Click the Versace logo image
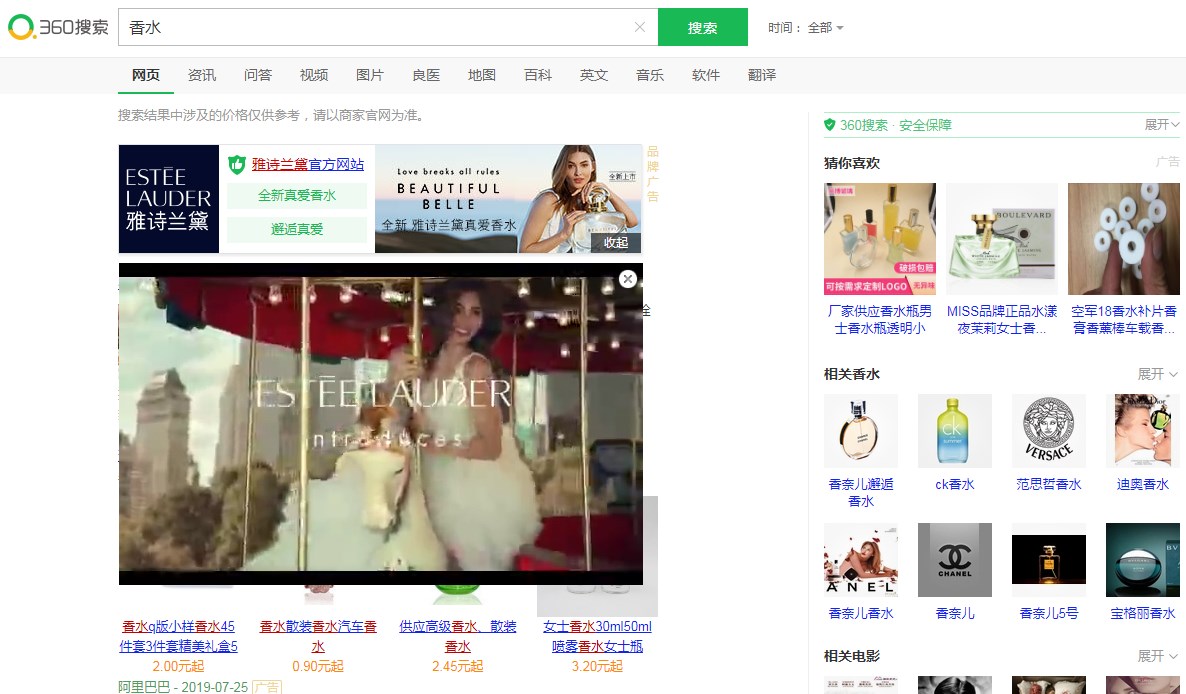 pyautogui.click(x=1048, y=431)
